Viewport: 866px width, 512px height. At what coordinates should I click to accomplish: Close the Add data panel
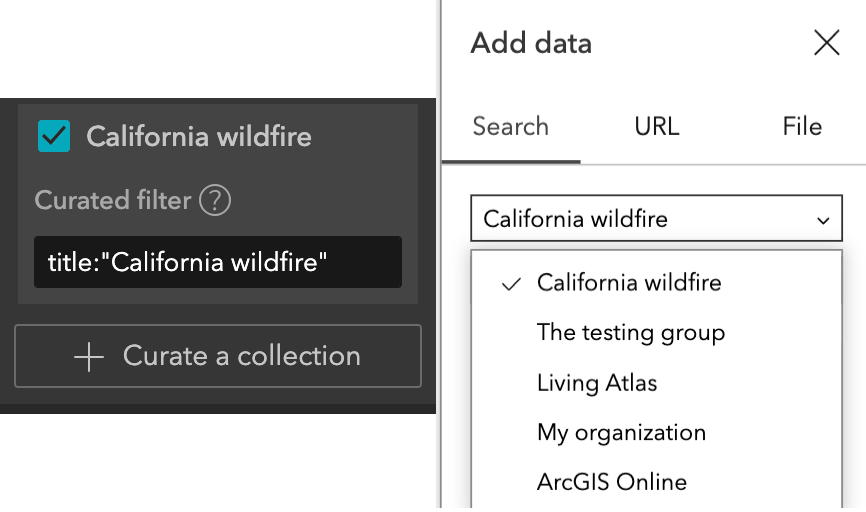826,43
